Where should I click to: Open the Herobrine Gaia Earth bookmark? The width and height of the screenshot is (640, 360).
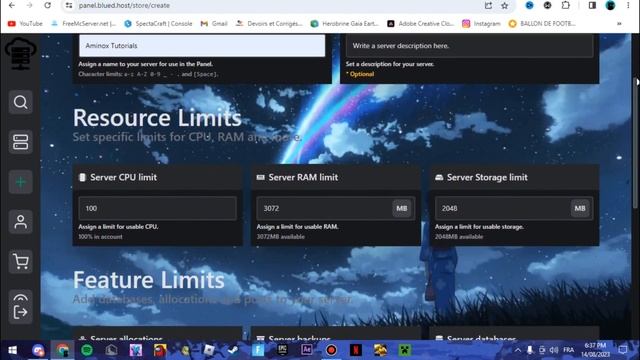tap(345, 24)
